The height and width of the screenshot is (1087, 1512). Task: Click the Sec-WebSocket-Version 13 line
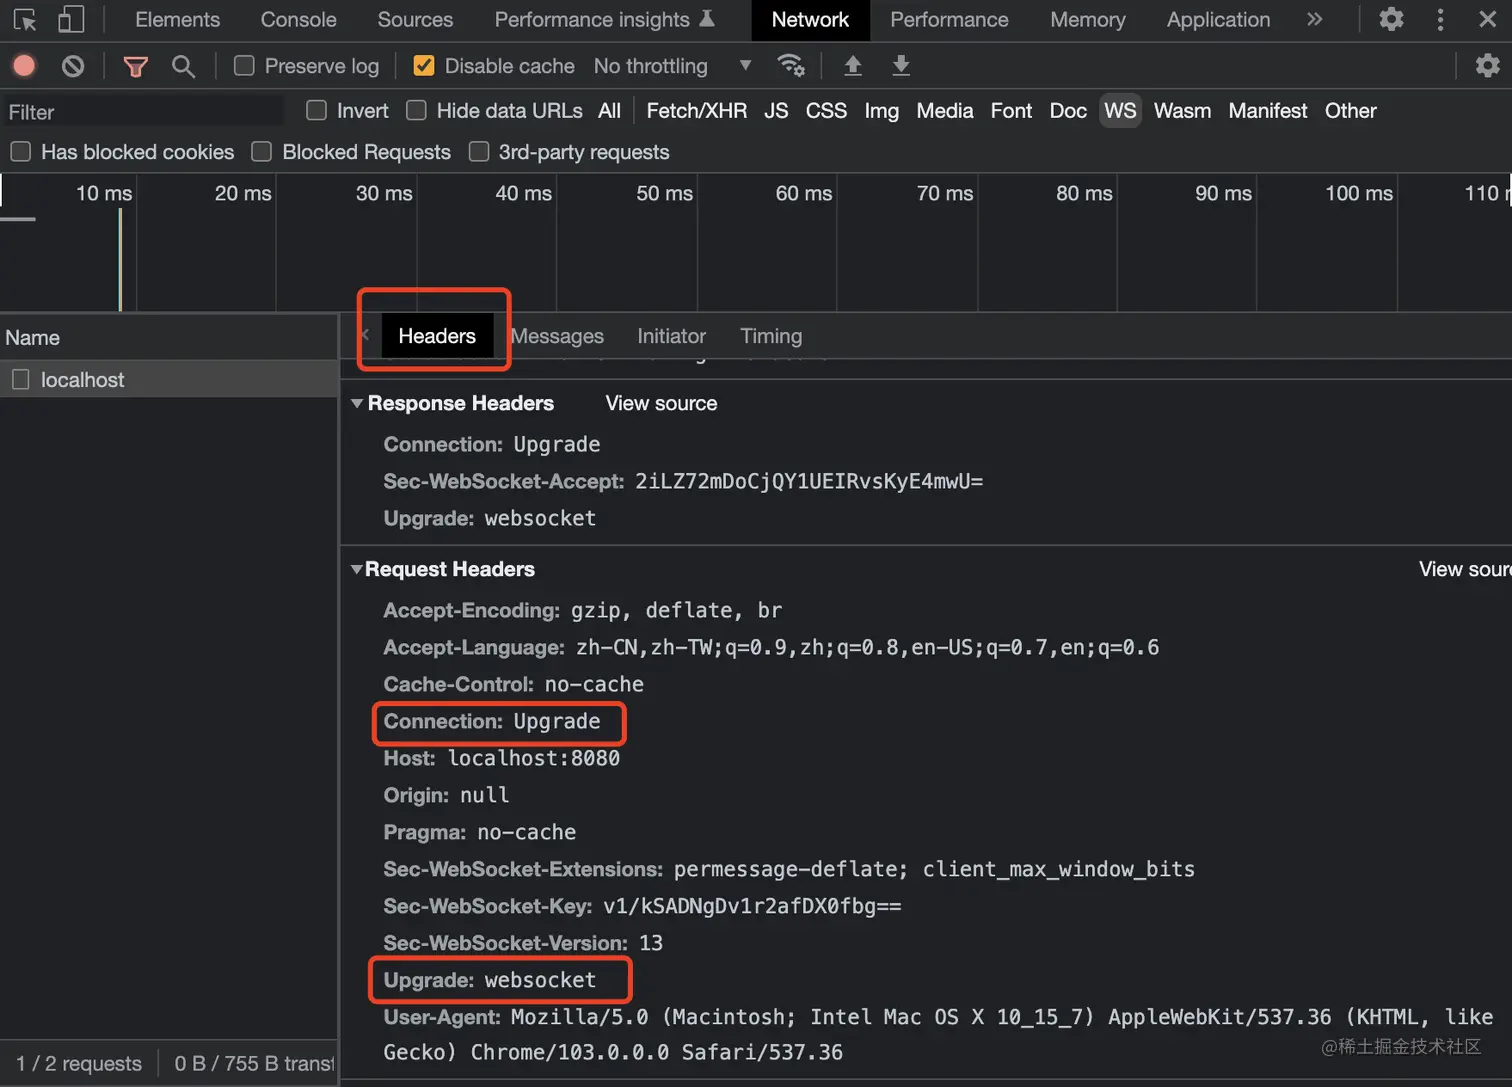click(523, 943)
